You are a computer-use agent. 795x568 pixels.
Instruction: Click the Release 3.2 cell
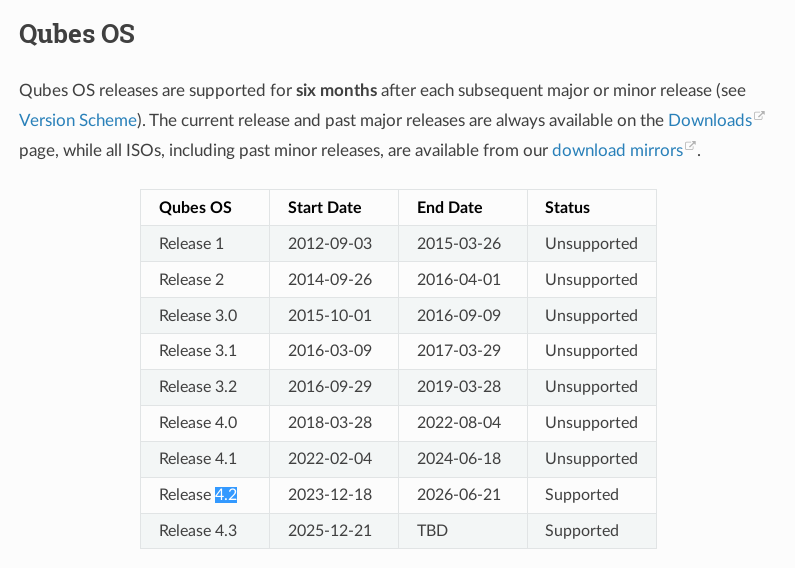[x=197, y=386]
